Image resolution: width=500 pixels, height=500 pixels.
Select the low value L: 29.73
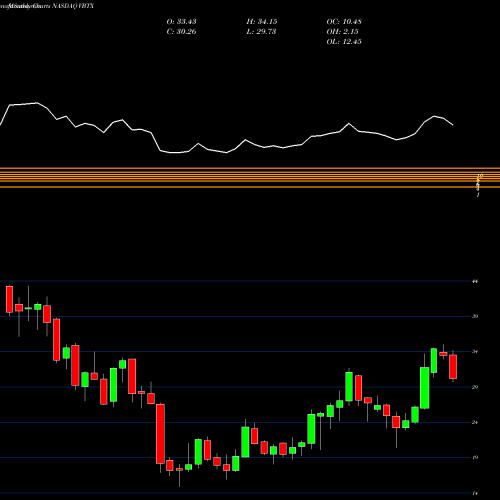[x=261, y=32]
